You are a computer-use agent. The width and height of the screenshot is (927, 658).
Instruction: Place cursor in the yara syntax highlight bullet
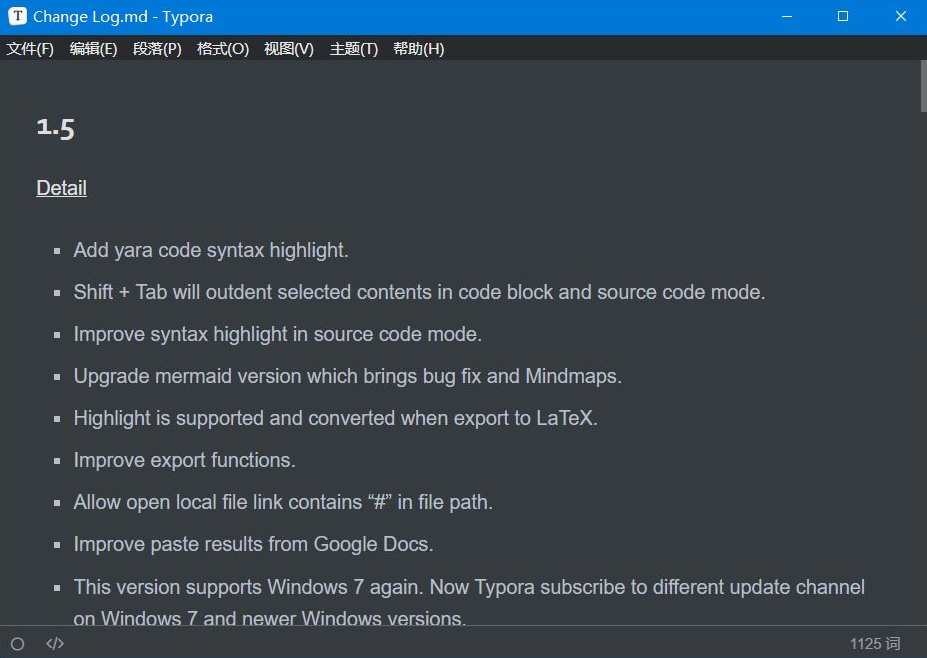(210, 250)
